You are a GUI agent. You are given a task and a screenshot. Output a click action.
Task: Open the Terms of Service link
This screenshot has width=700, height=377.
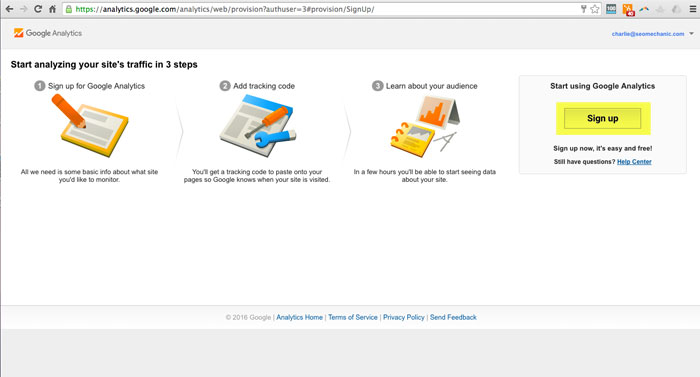[x=353, y=317]
